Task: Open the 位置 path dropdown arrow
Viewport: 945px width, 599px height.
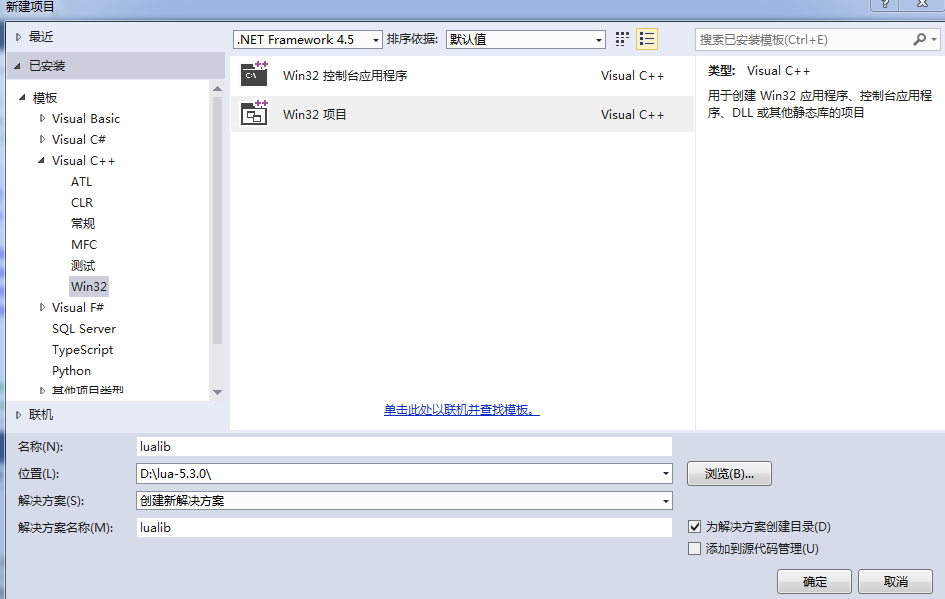Action: [x=665, y=474]
